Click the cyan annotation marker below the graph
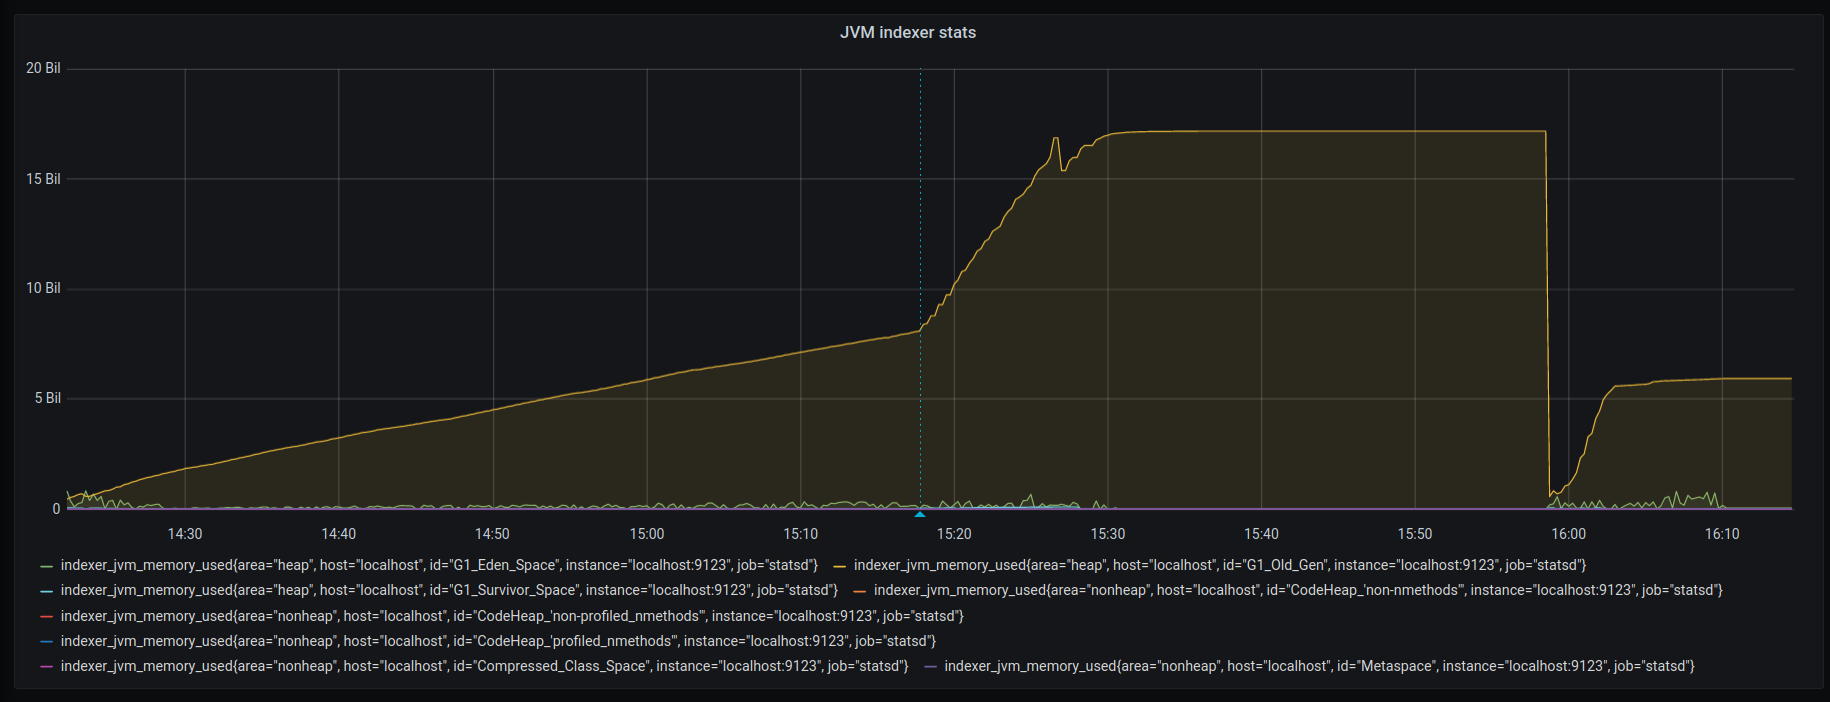The height and width of the screenshot is (702, 1830). [x=920, y=514]
